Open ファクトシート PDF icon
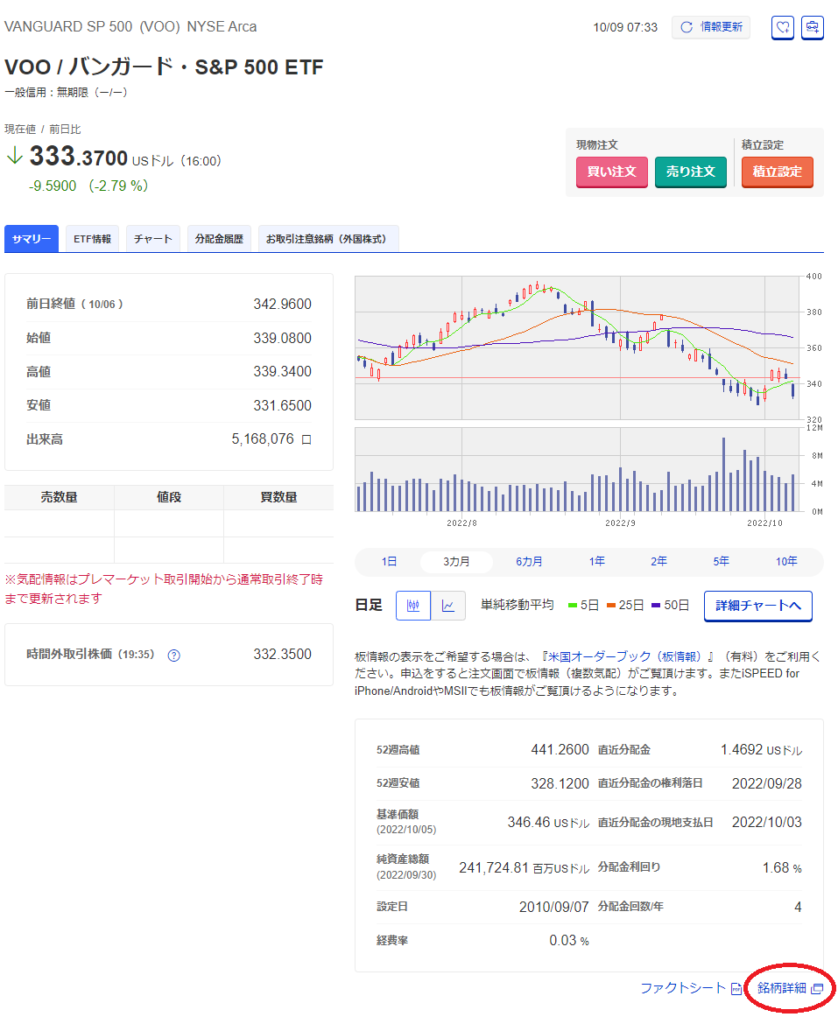The image size is (838, 1024). click(735, 989)
